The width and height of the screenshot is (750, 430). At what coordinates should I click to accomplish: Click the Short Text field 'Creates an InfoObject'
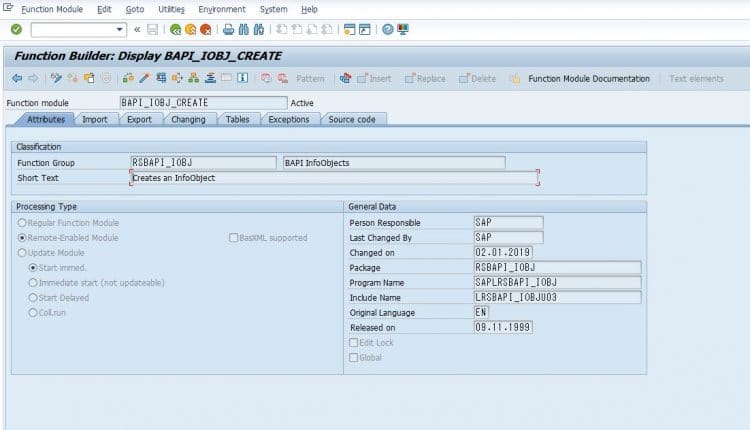334,178
